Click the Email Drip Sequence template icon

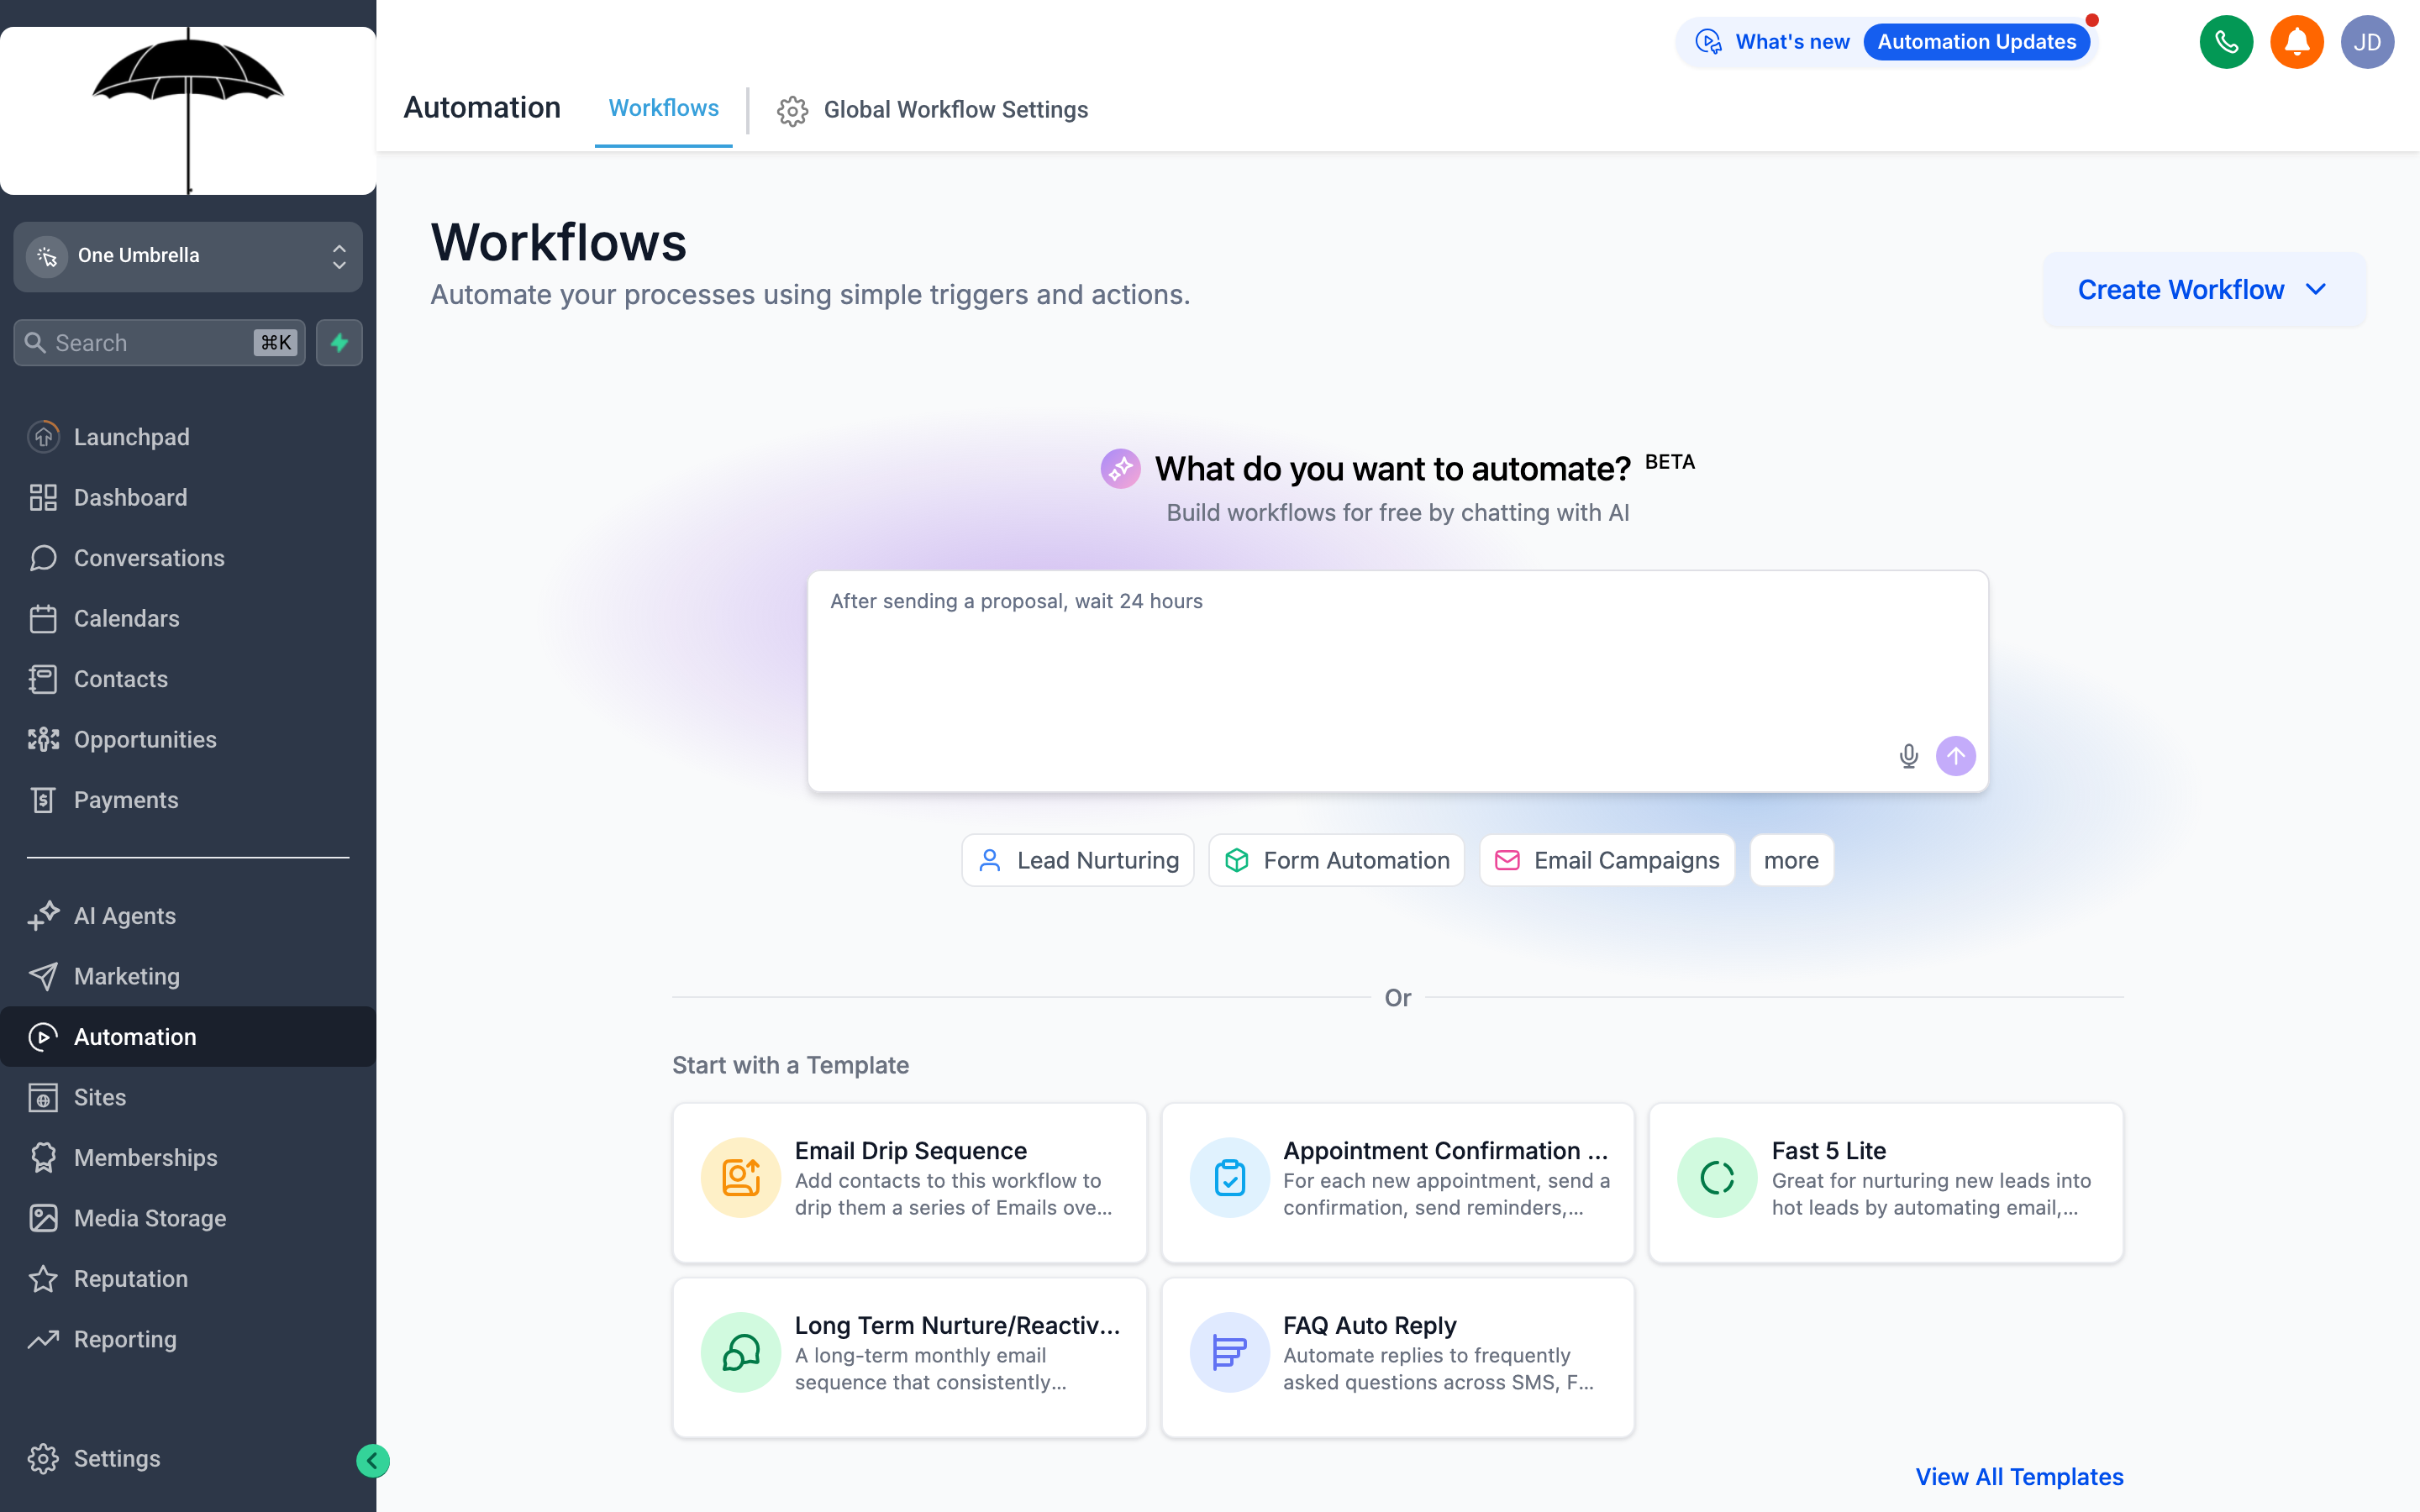tap(740, 1178)
